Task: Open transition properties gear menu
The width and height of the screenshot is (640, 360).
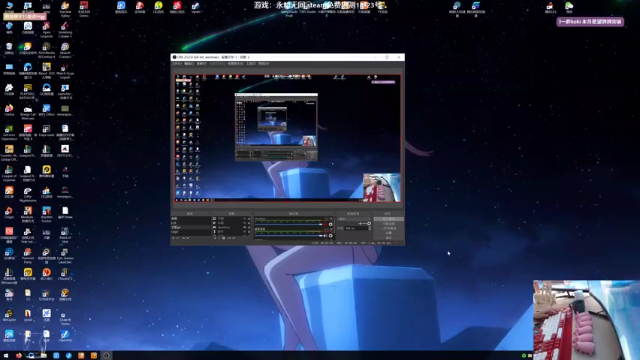Action: (369, 223)
